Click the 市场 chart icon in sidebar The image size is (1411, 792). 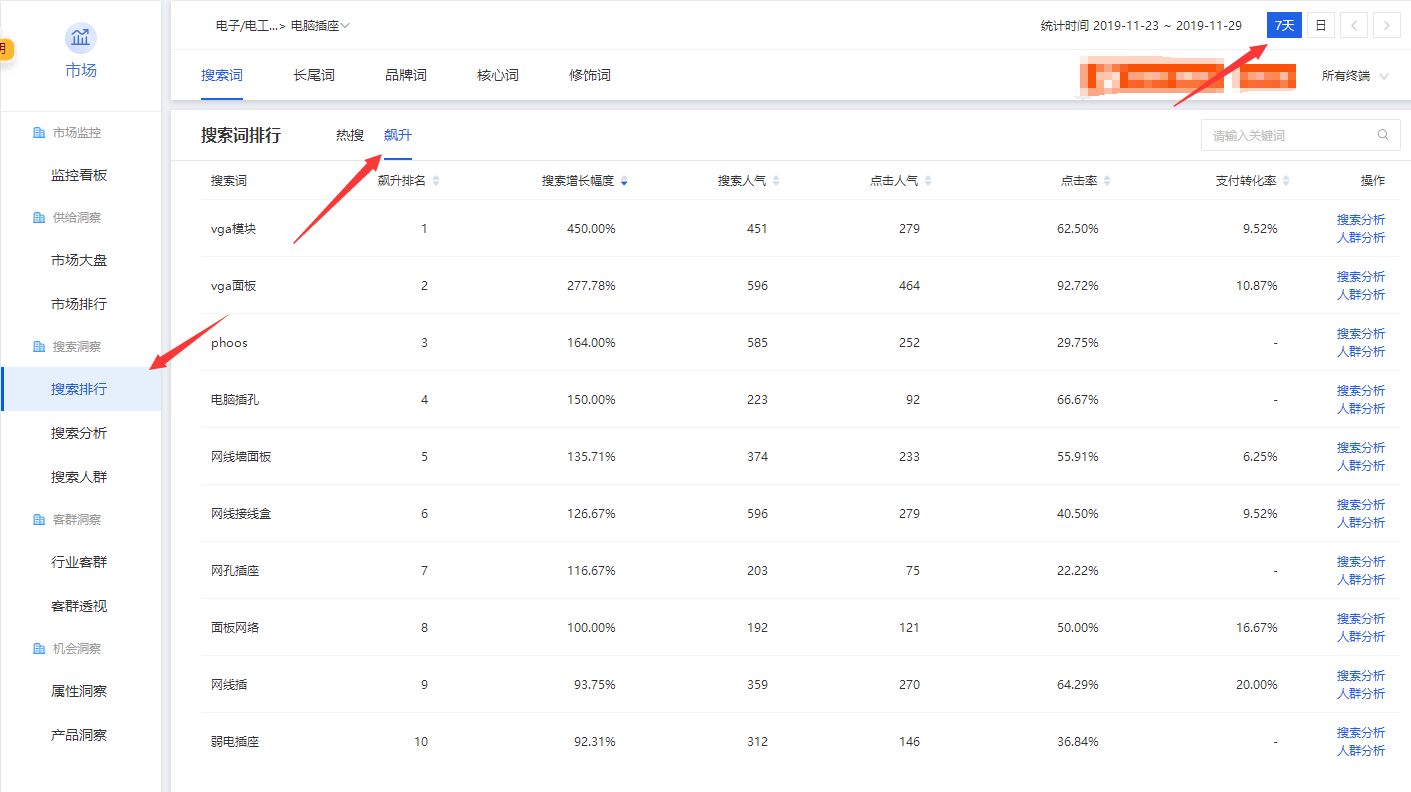click(81, 39)
